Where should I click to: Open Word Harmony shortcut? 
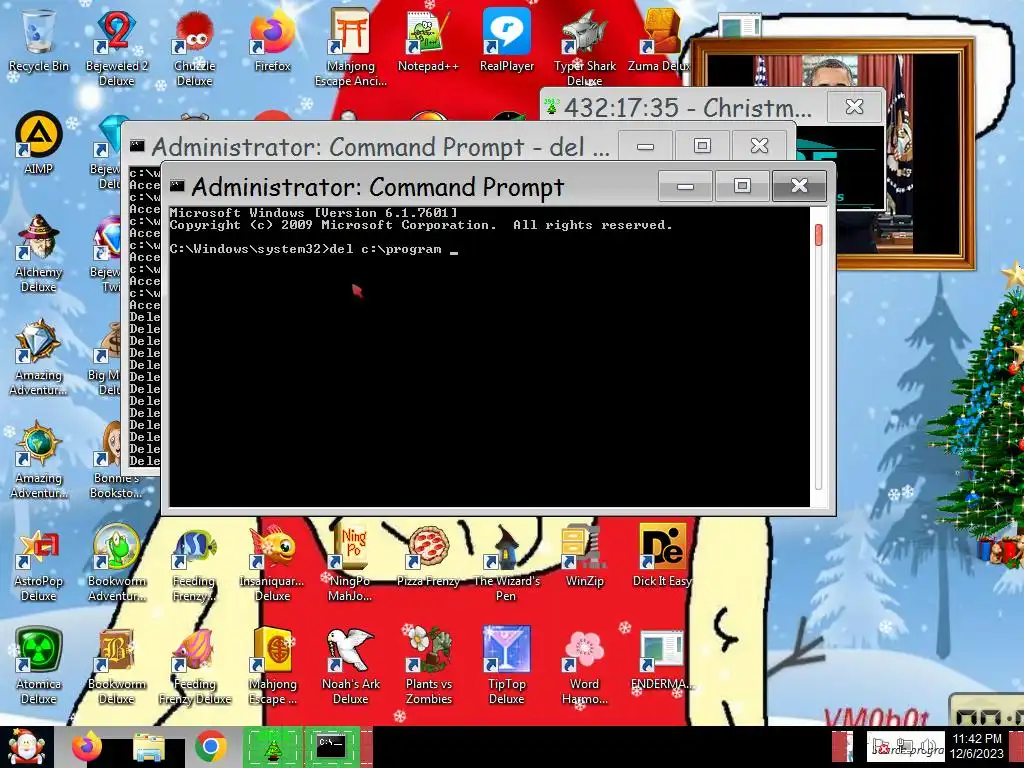(584, 667)
